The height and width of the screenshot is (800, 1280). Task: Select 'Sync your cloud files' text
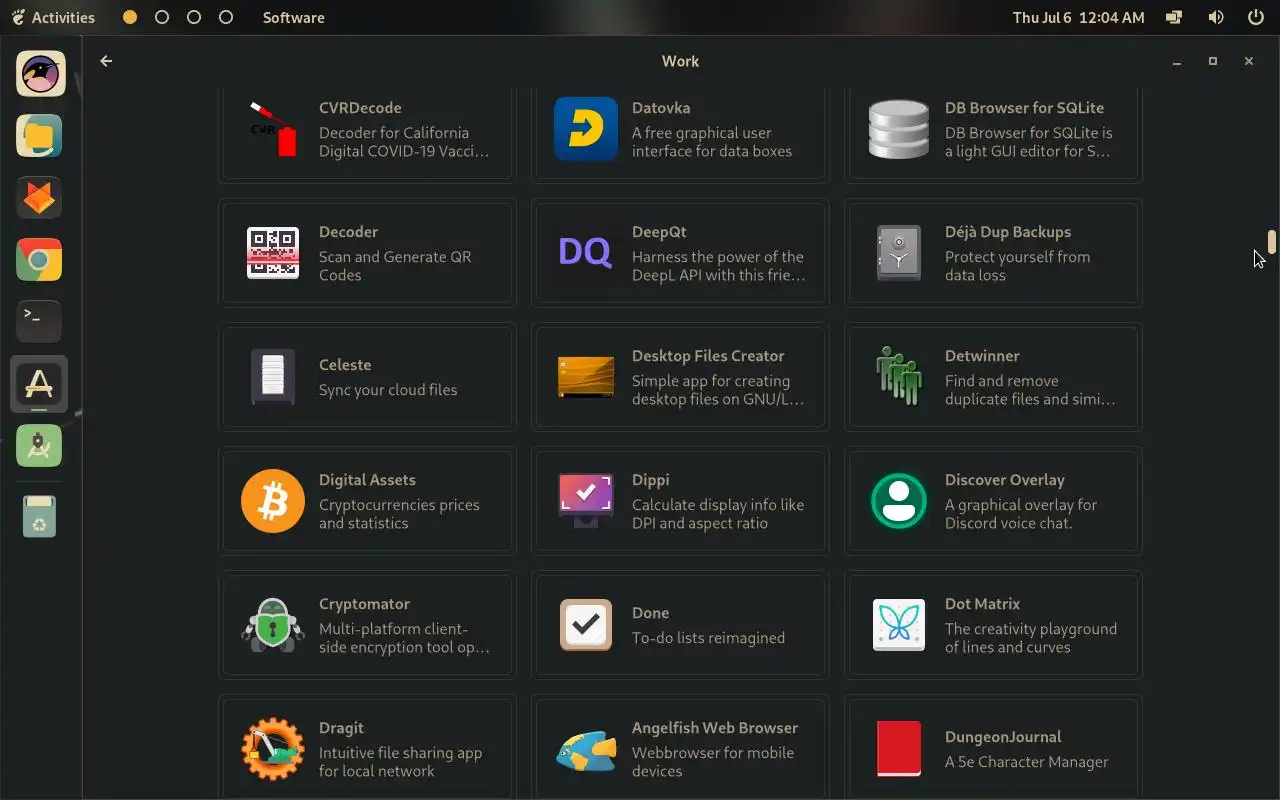tap(388, 390)
